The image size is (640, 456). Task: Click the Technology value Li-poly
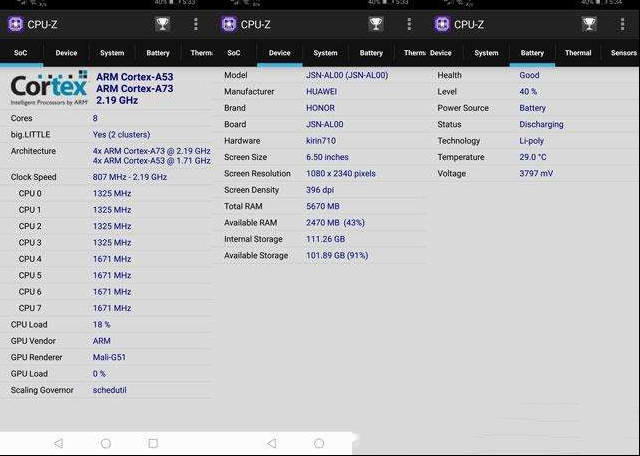click(x=531, y=141)
